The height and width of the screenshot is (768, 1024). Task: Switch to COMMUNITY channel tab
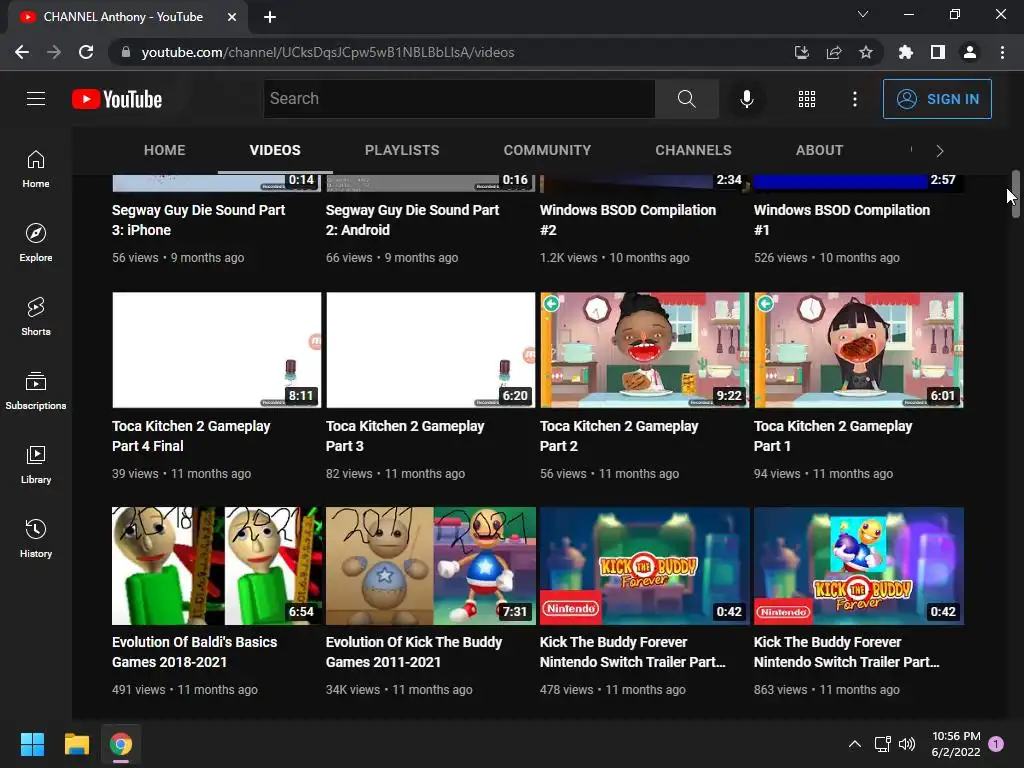pos(547,150)
